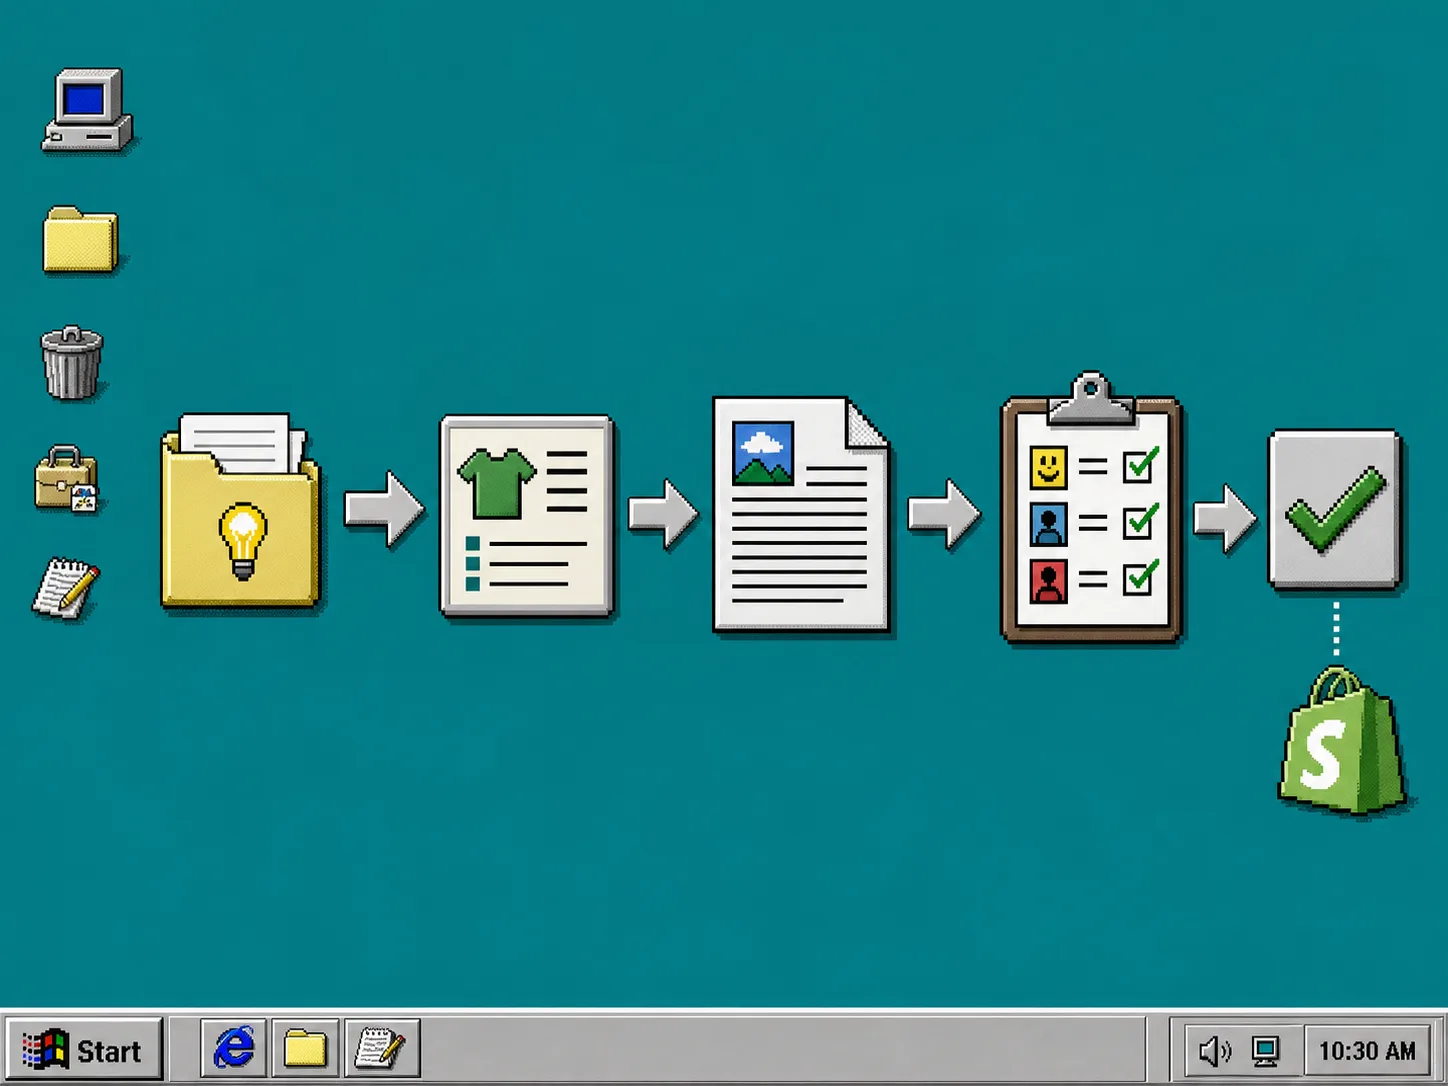Open the Recycle Bin trash can icon

(x=72, y=362)
